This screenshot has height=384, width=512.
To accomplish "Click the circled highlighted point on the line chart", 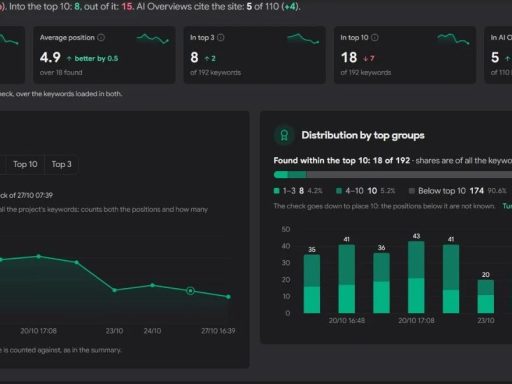I will coord(190,291).
